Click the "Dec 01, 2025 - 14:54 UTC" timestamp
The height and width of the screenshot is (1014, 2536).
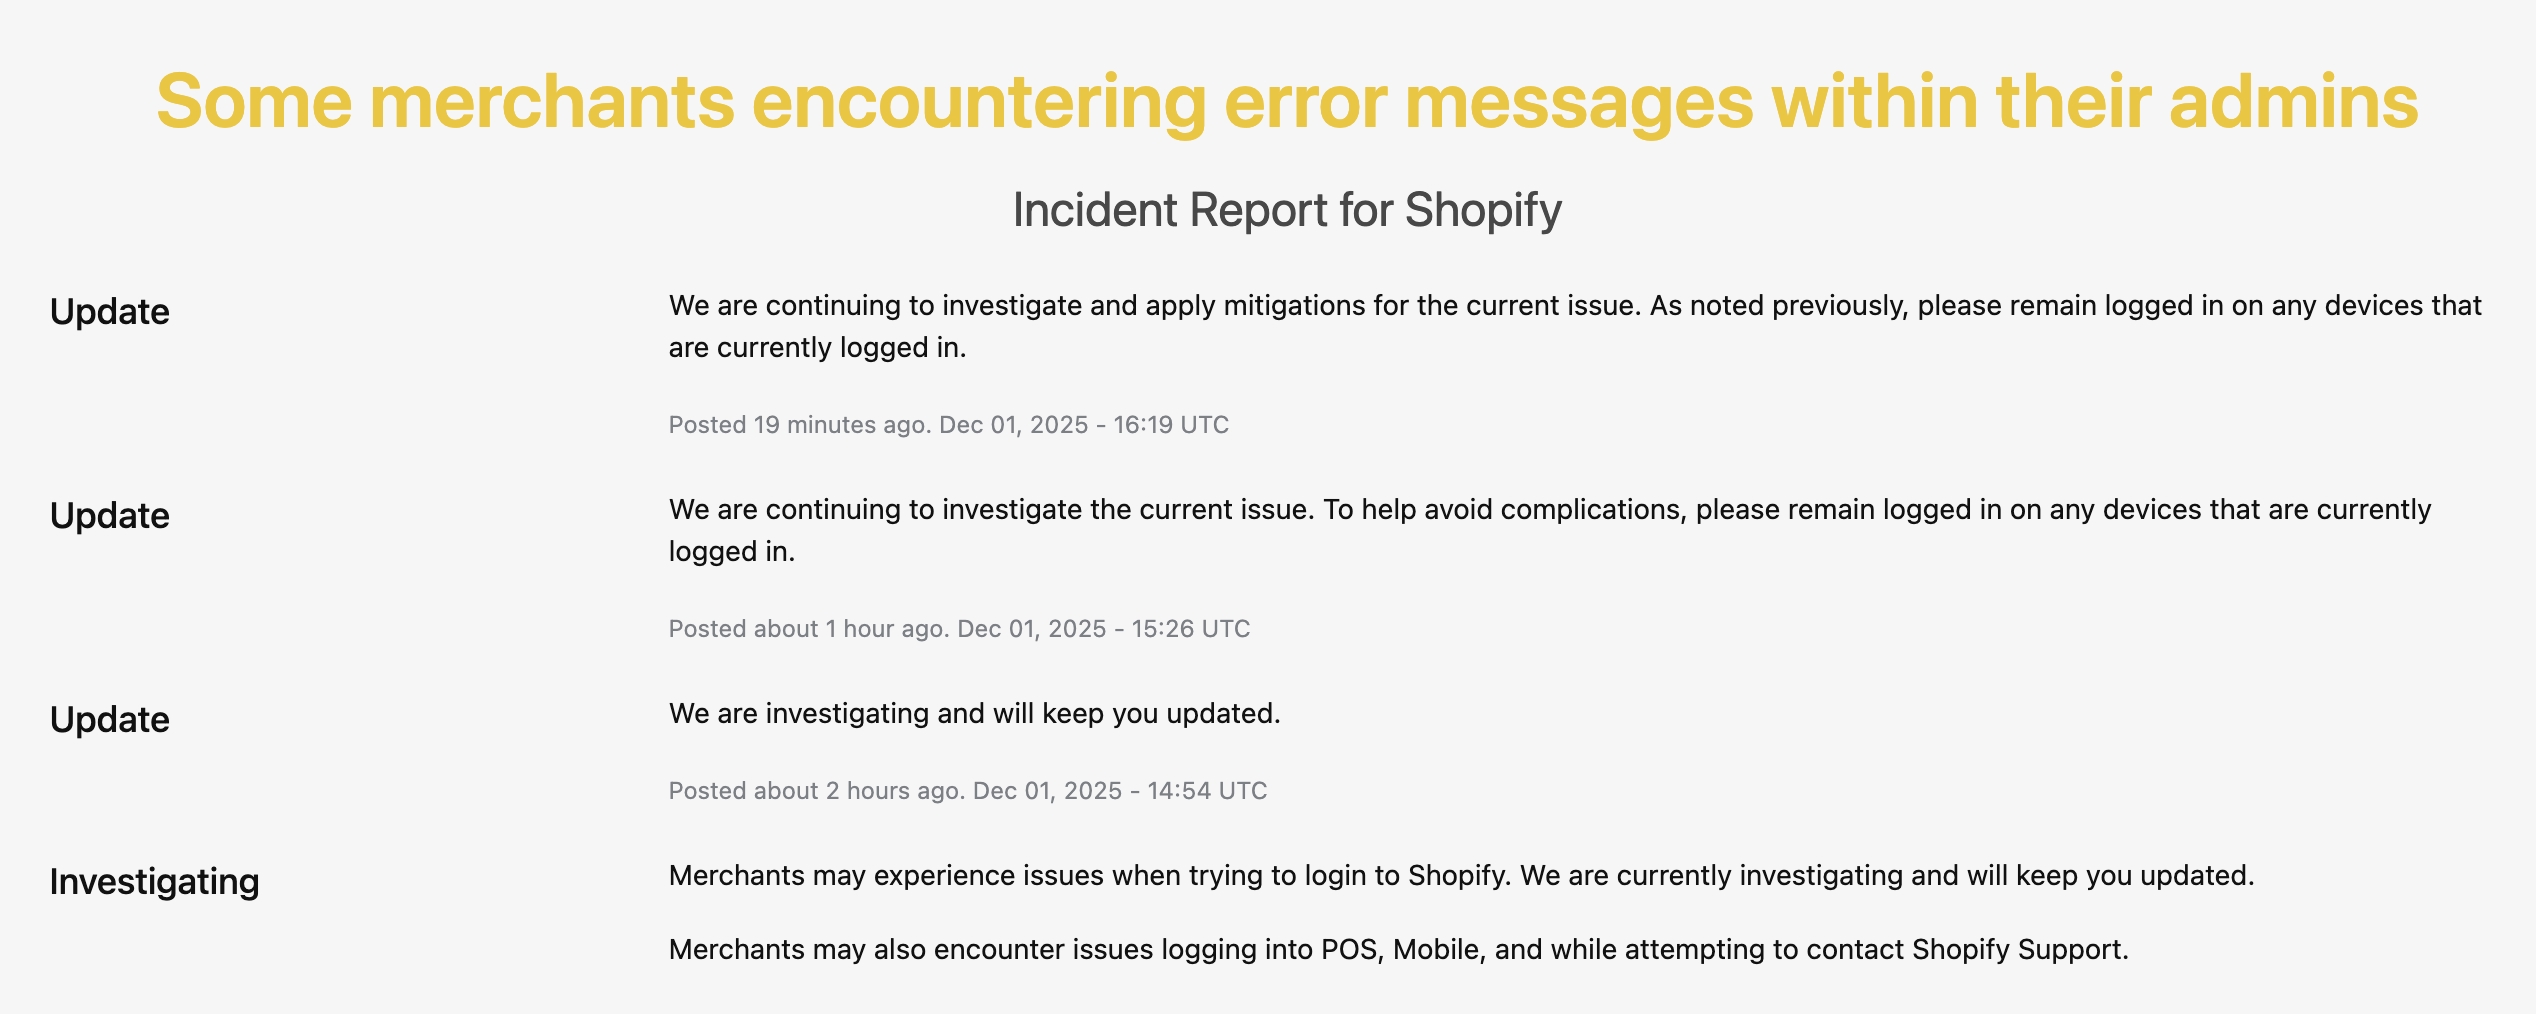coord(1120,791)
